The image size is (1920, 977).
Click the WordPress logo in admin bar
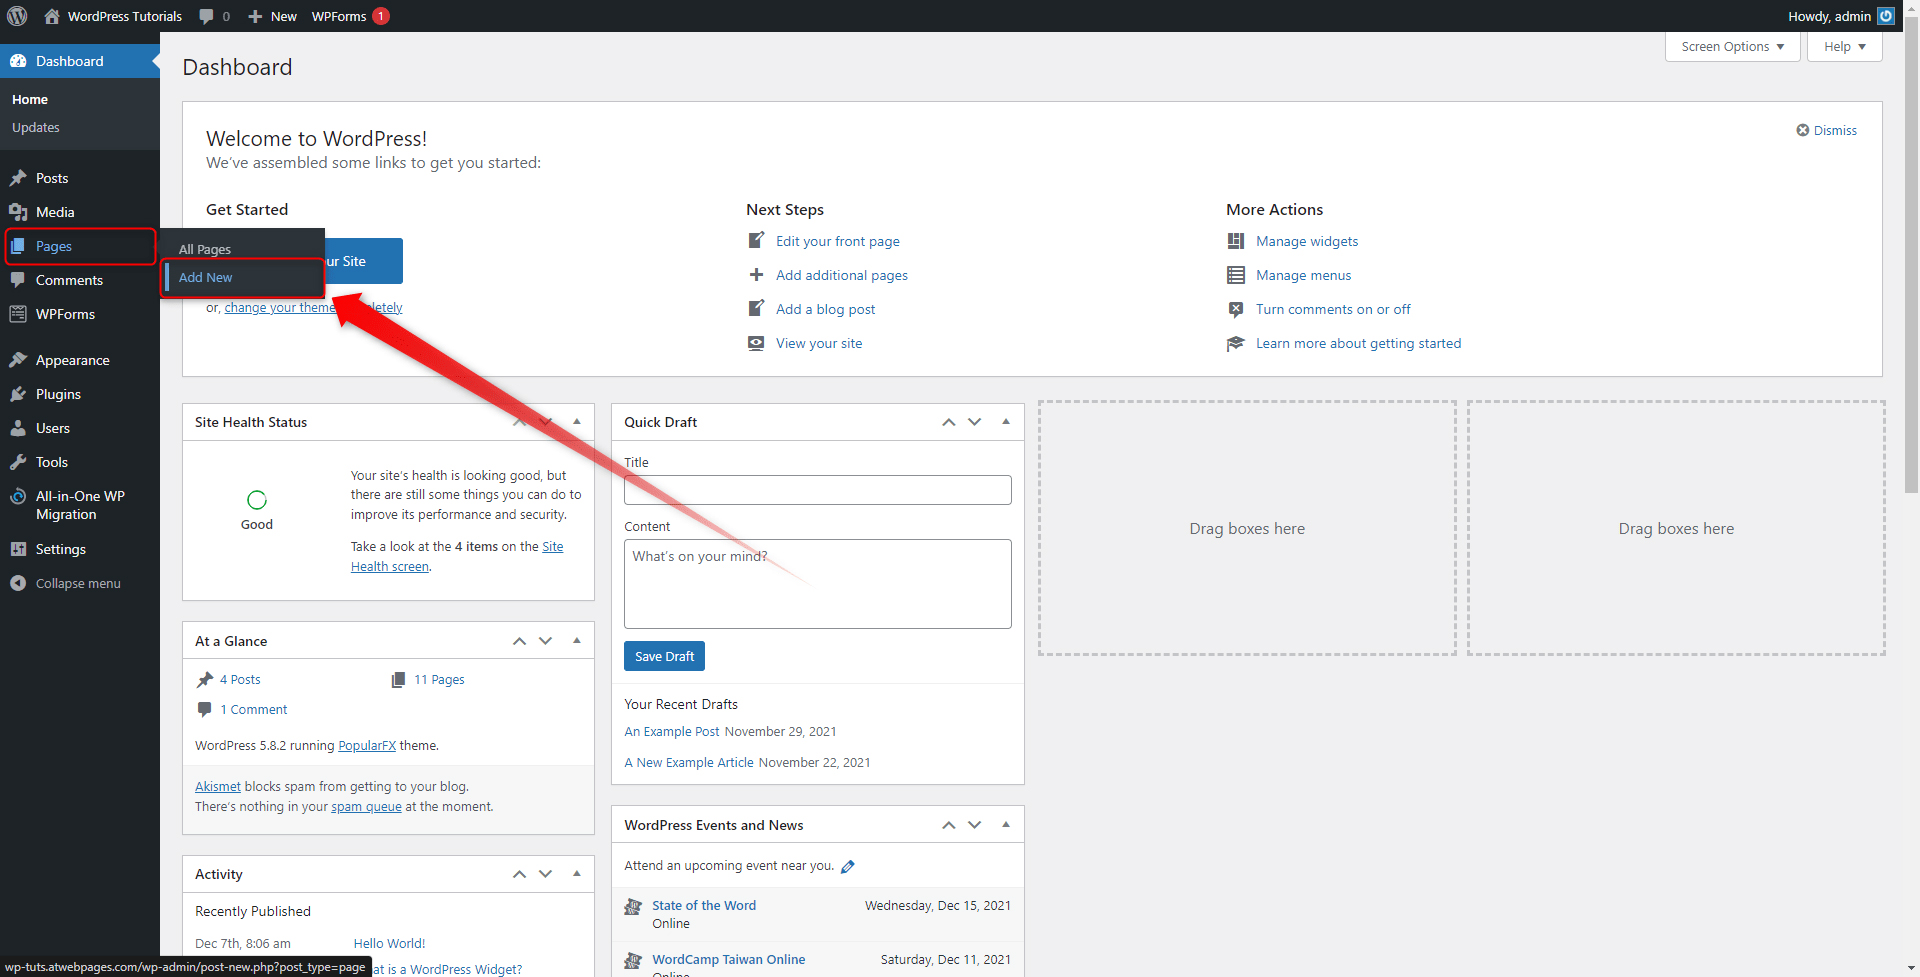point(17,16)
